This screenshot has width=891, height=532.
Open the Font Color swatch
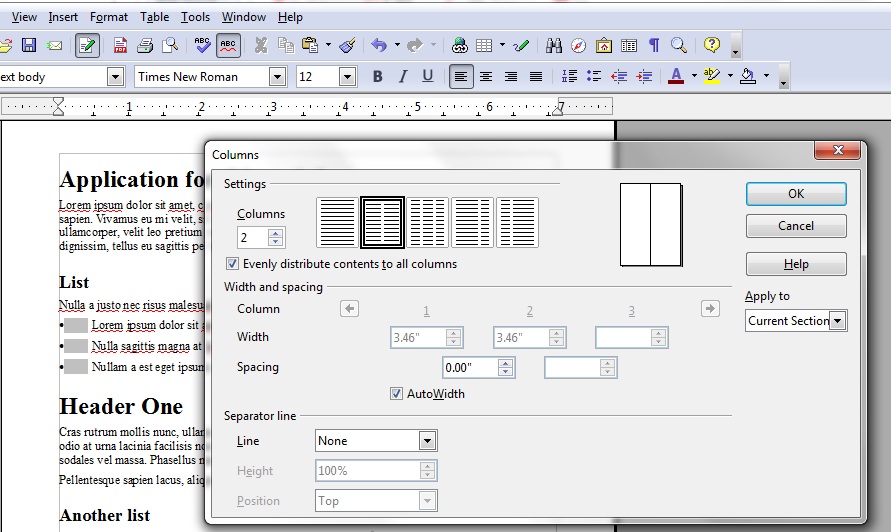coord(676,76)
